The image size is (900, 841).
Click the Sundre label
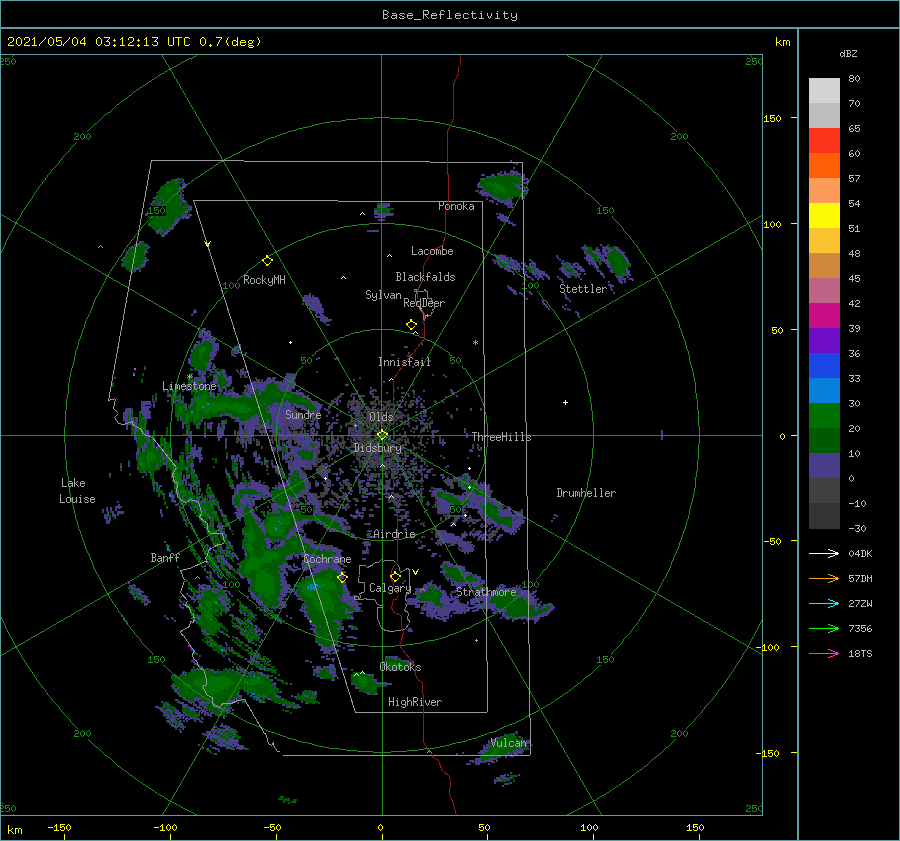coord(303,414)
